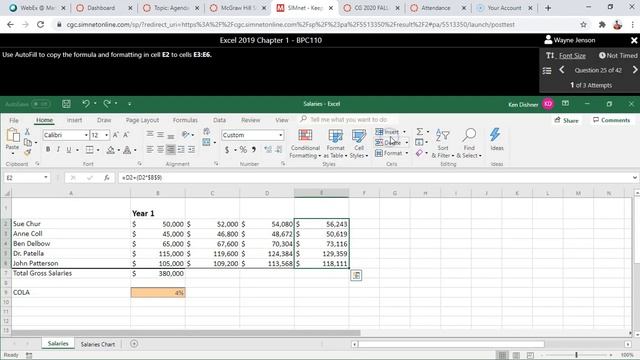Screen dimensions: 640x360
Task: Toggle Center alignment on the ribbon
Action: coord(160,150)
